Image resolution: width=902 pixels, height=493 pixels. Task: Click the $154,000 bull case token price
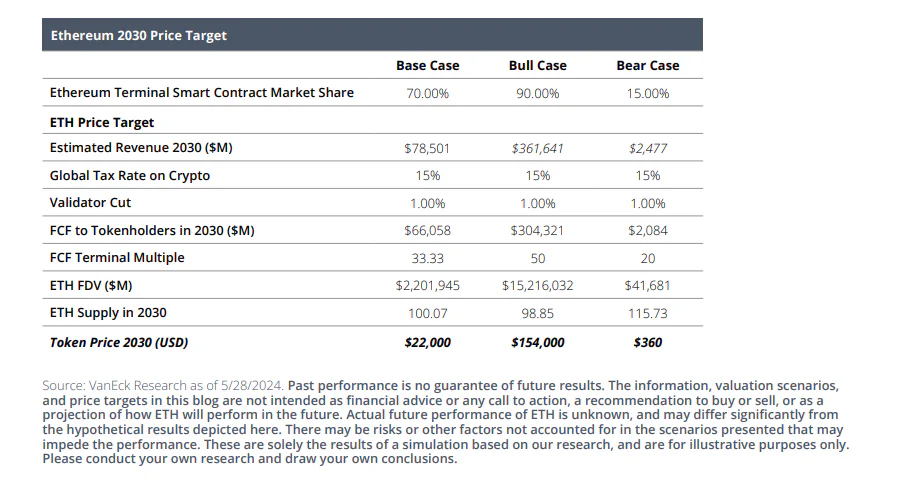[x=537, y=342]
